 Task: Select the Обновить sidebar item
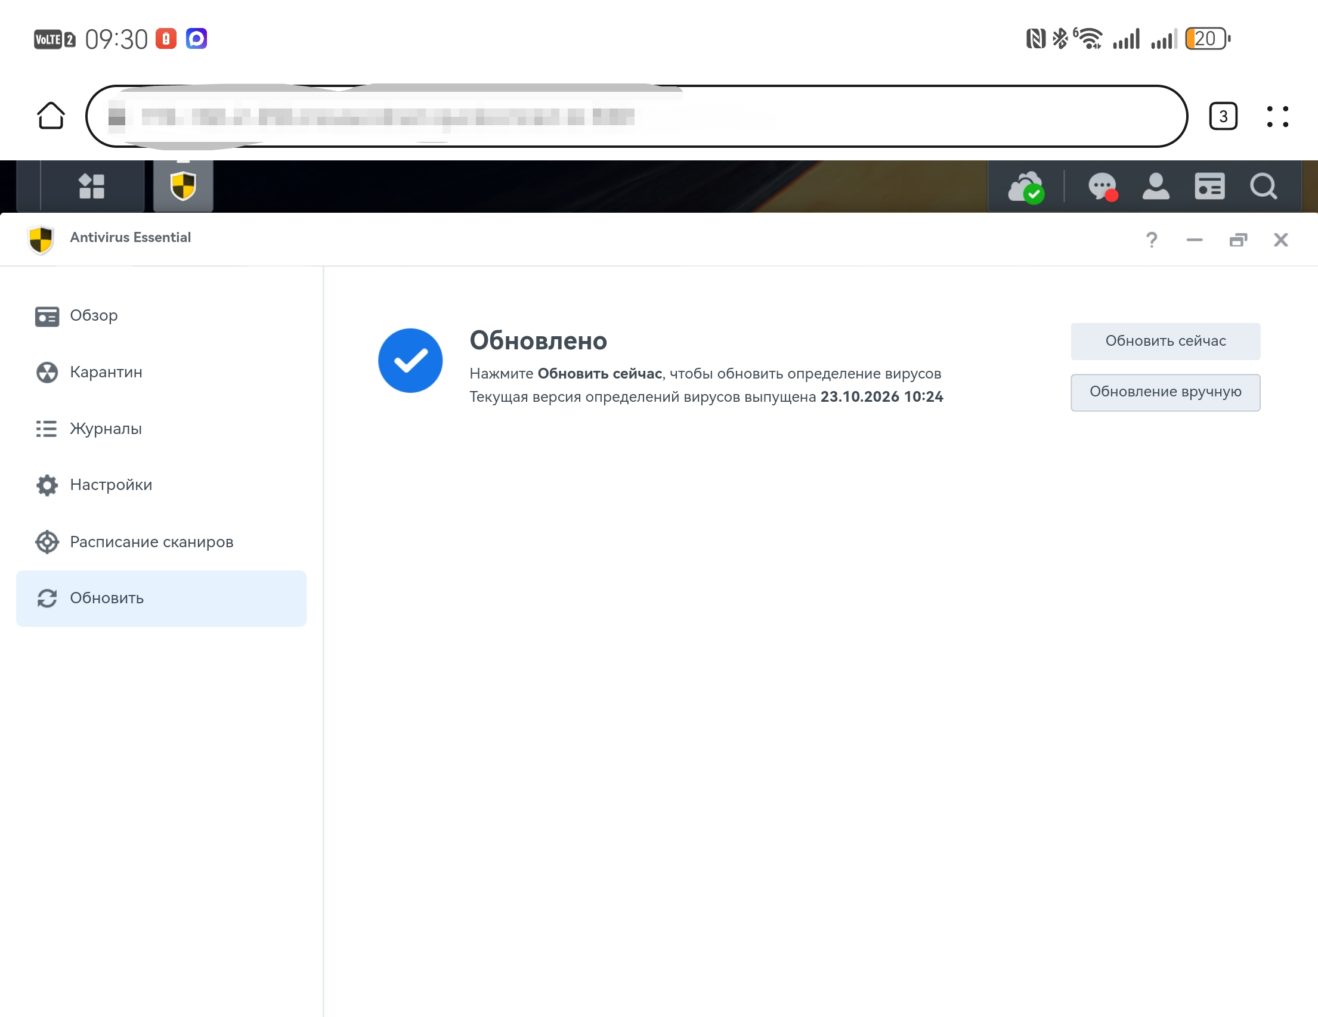tap(161, 598)
